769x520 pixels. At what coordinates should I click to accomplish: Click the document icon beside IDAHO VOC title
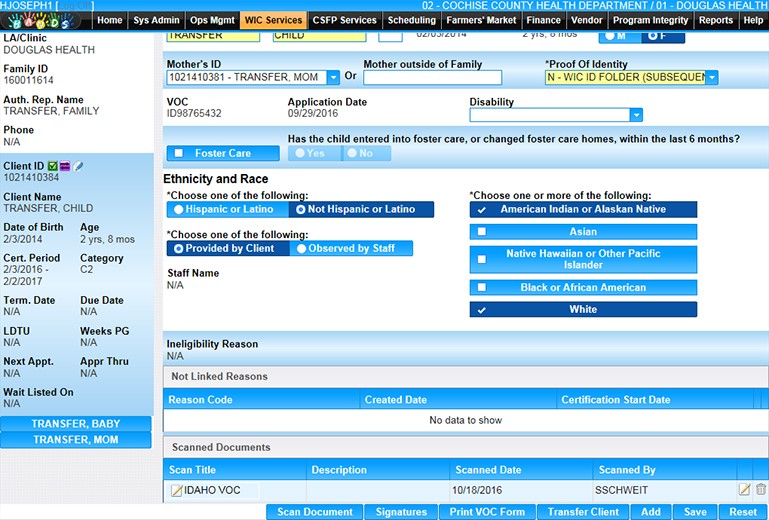(x=177, y=491)
